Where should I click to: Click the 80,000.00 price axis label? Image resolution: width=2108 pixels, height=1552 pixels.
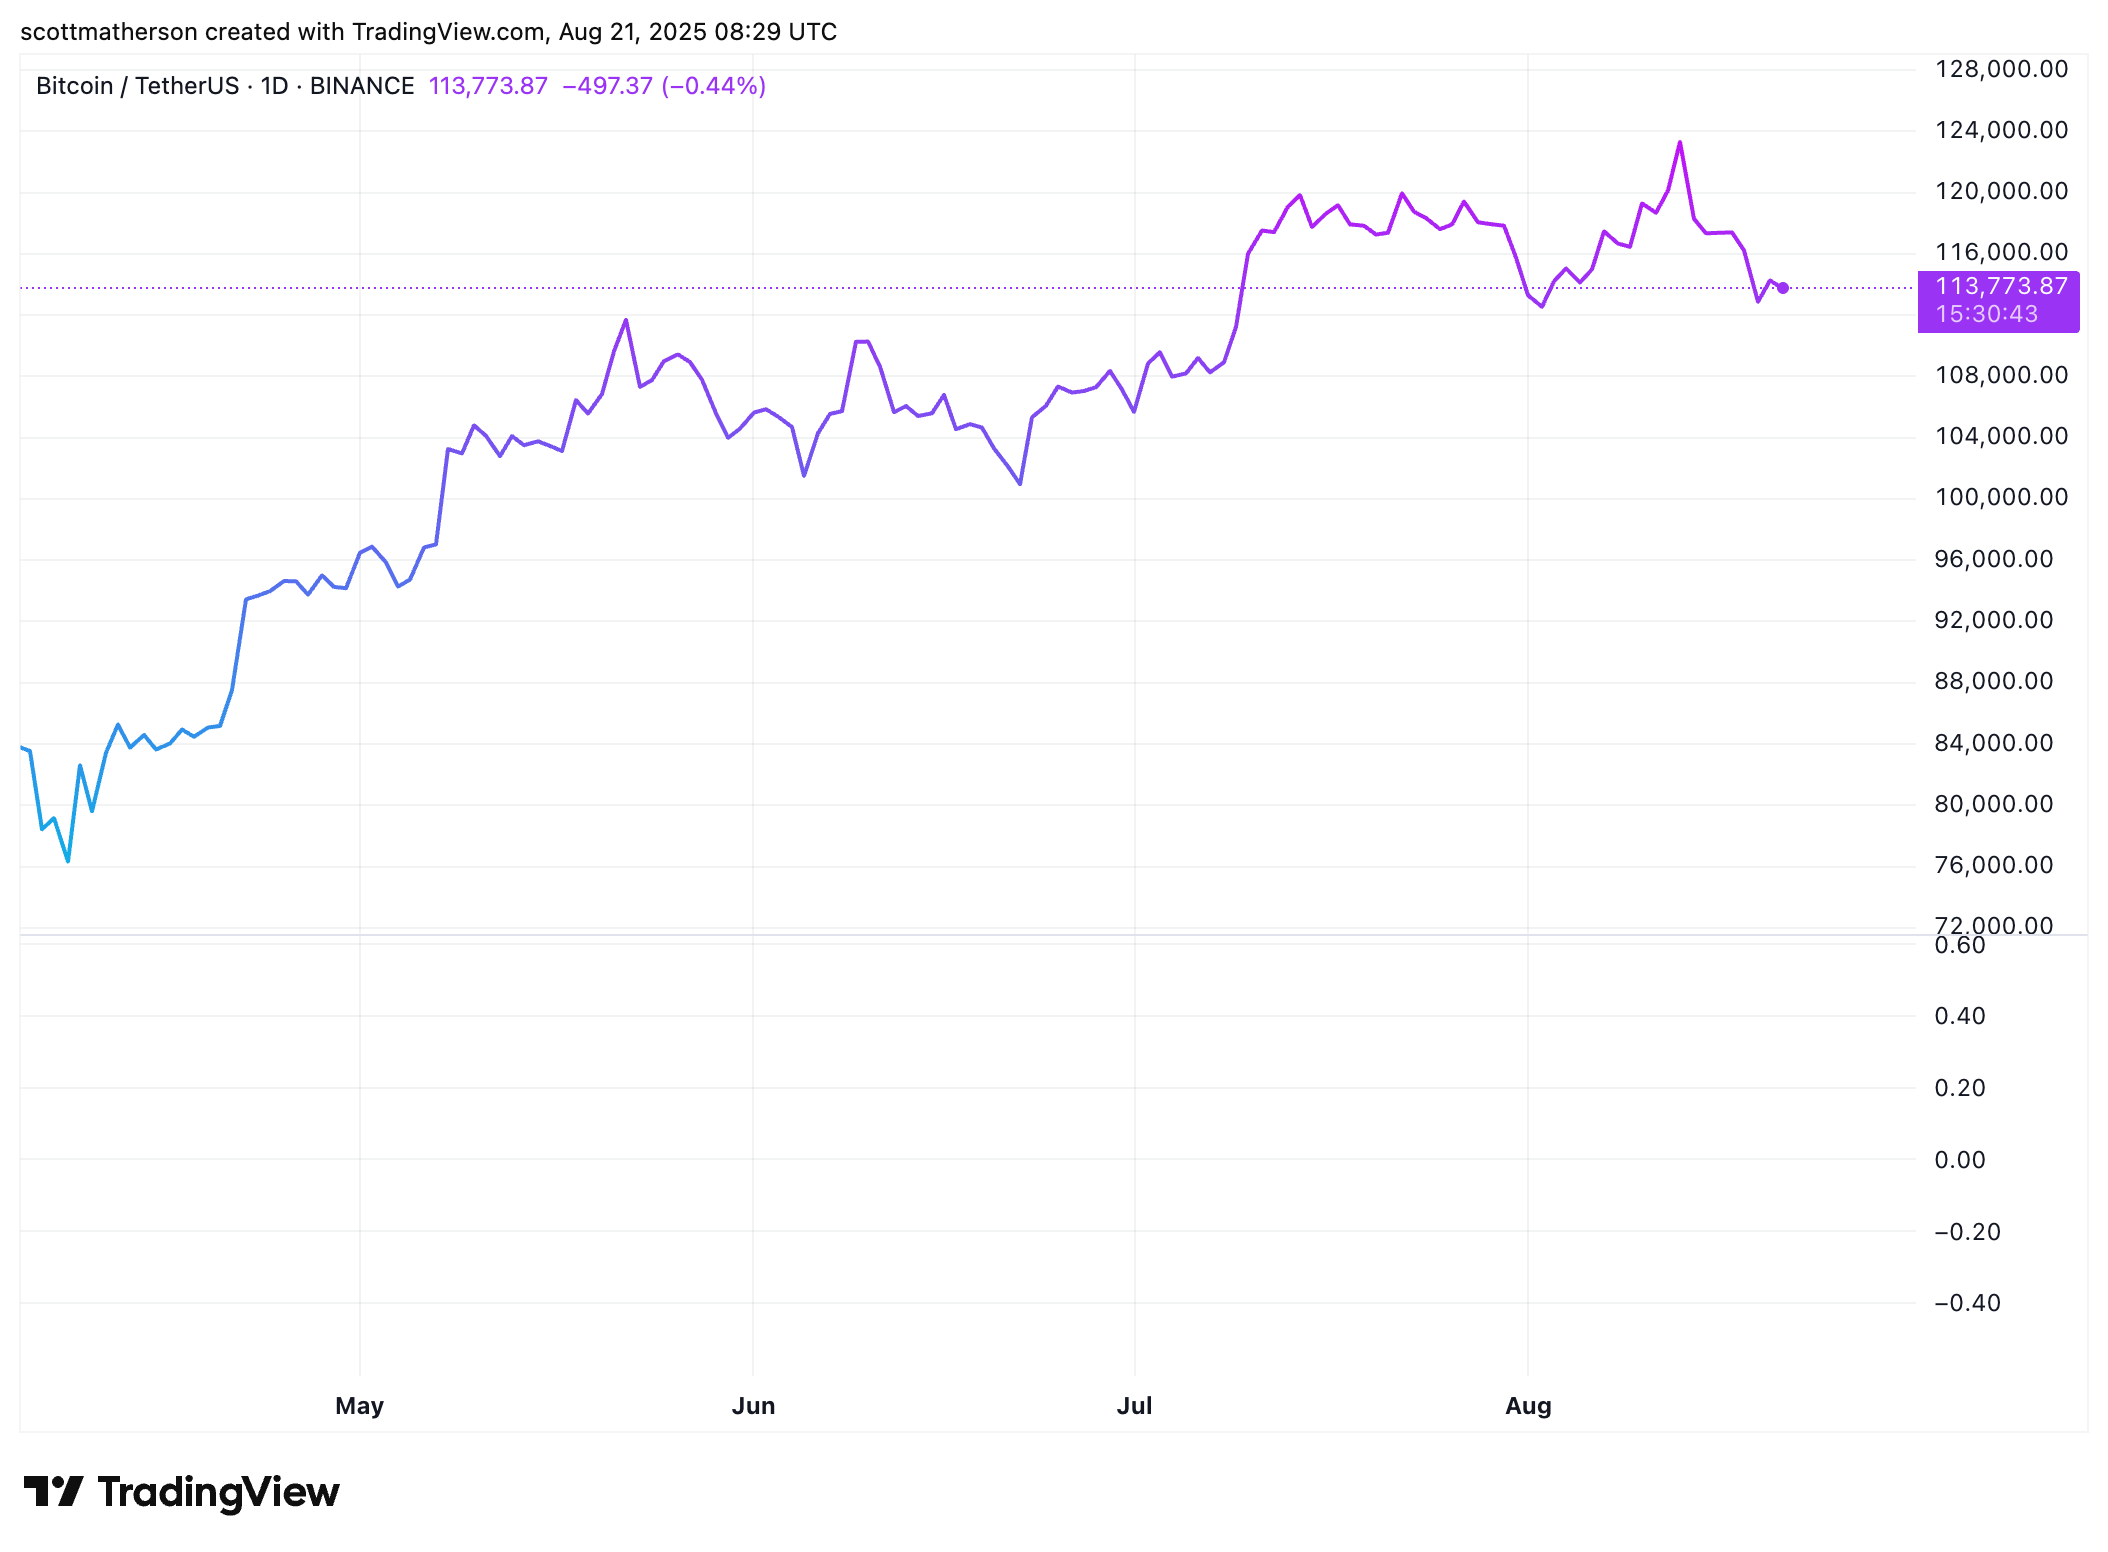(x=1994, y=804)
